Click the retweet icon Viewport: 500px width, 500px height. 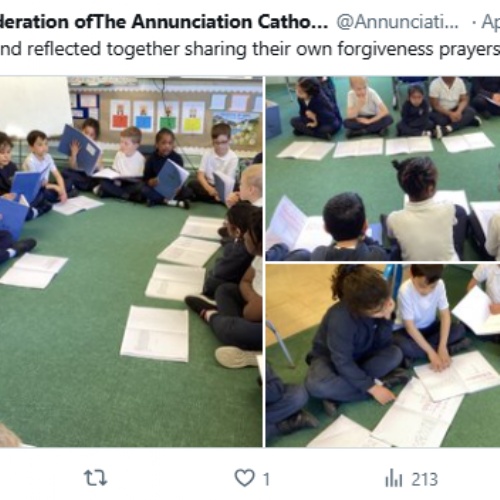tap(95, 478)
